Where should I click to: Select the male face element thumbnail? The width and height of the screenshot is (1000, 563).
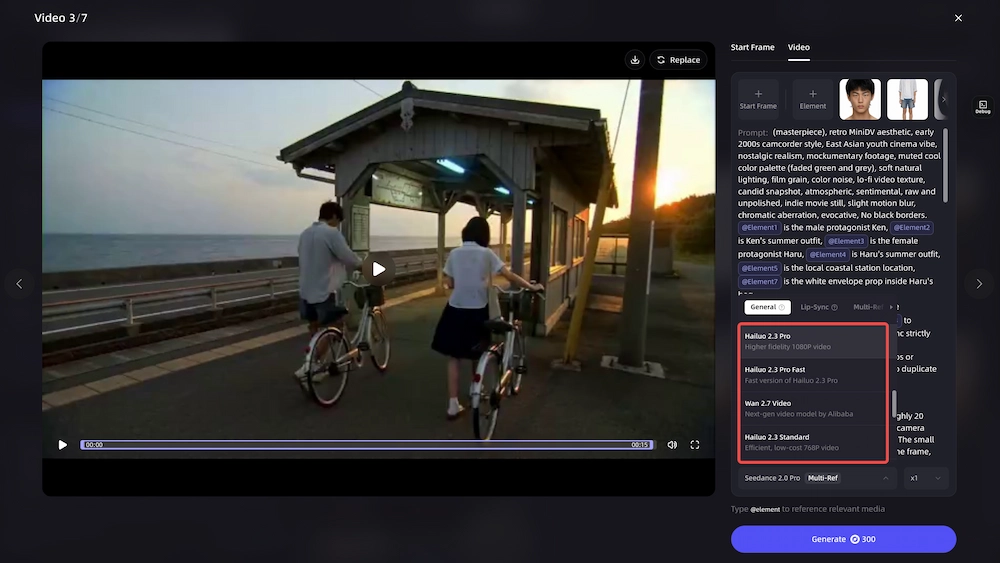tap(860, 99)
